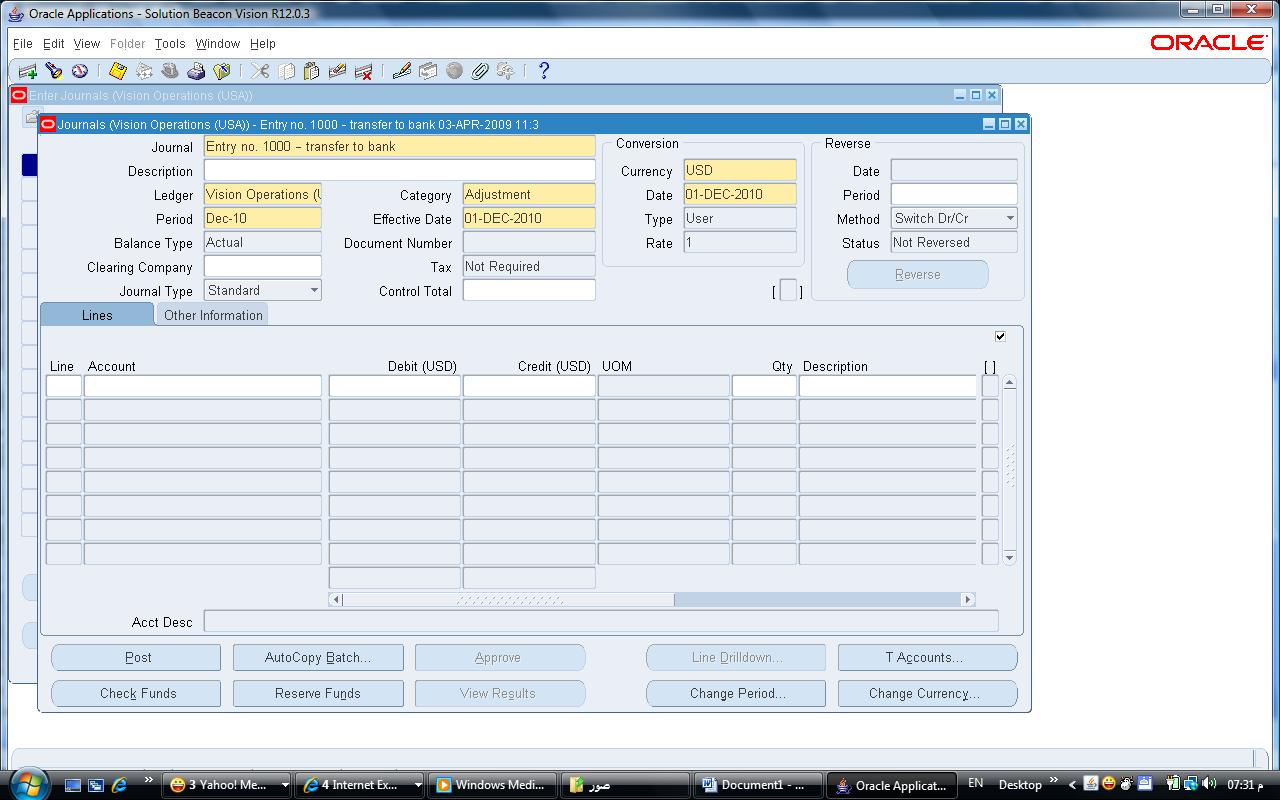Open the reverse Method Switch Dr/Cr dropdown
The image size is (1280, 800).
point(1009,219)
